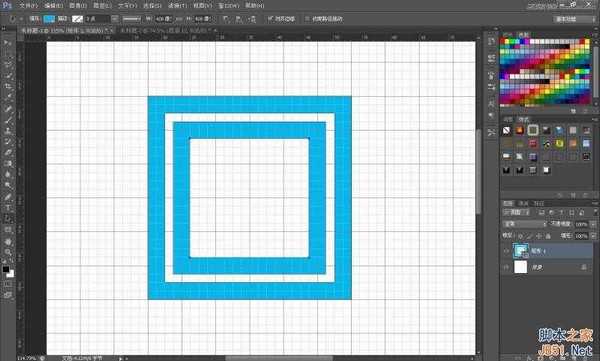Expand the layer opacity 100% dropdown arrow
Screen dimensions: 600x361
coord(593,224)
